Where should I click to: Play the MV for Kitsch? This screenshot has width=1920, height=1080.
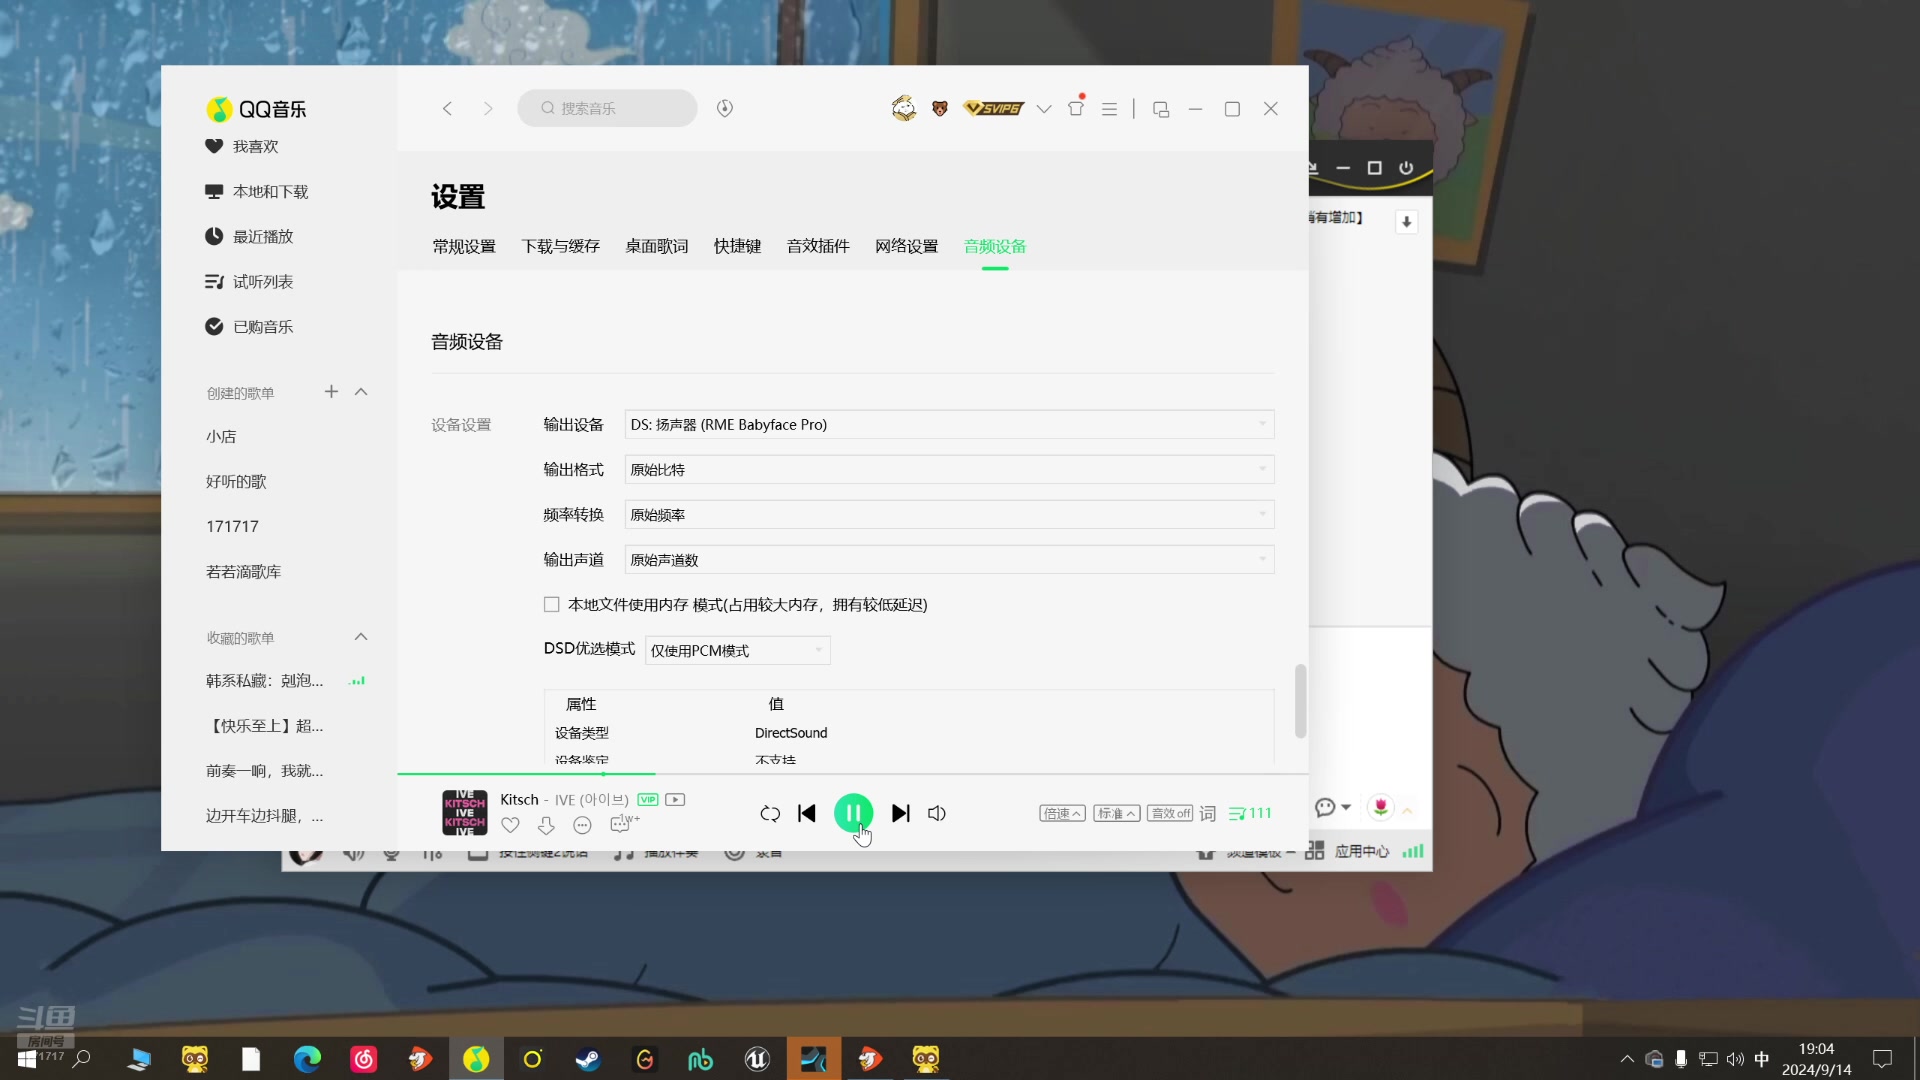675,799
